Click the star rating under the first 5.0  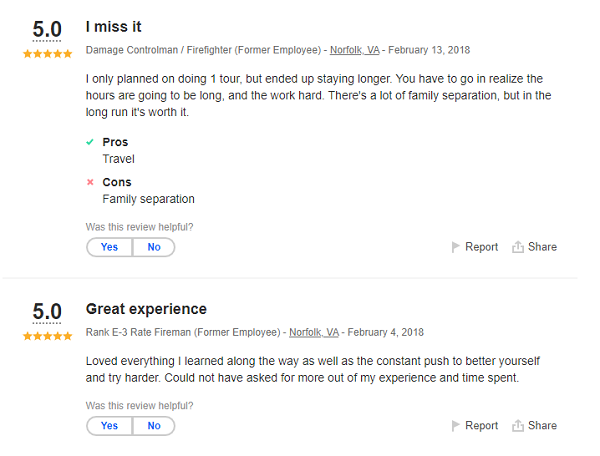click(47, 54)
